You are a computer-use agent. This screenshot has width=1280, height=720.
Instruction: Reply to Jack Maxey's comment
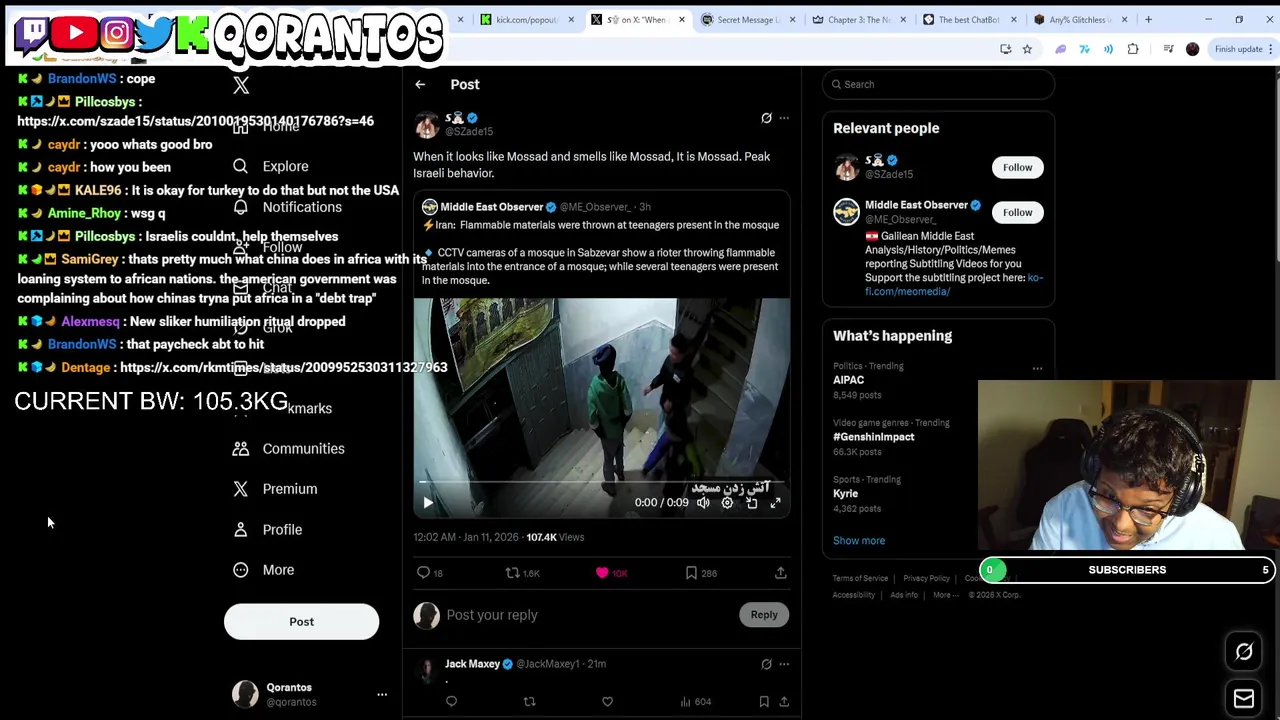(x=451, y=702)
